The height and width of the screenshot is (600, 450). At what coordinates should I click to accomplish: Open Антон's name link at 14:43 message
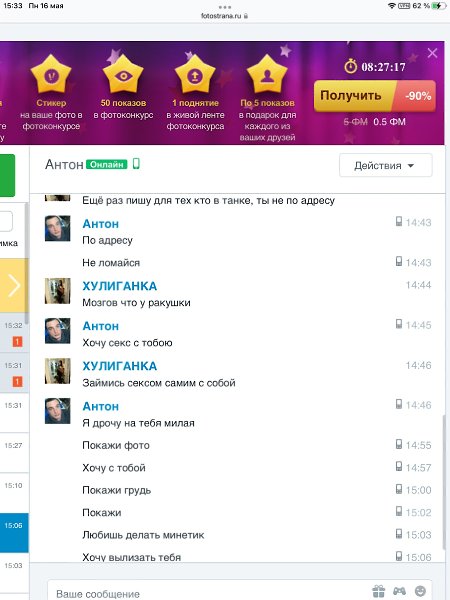click(101, 224)
